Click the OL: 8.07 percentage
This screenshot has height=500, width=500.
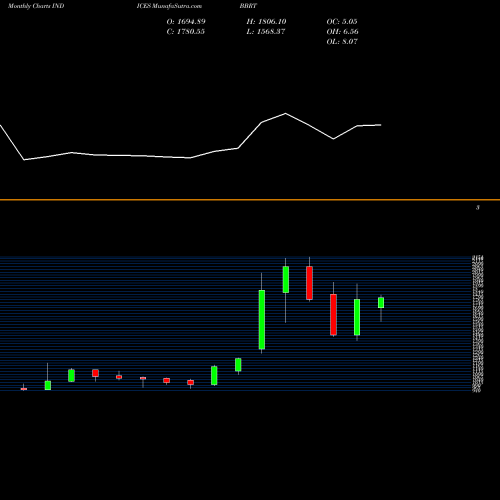pos(342,42)
